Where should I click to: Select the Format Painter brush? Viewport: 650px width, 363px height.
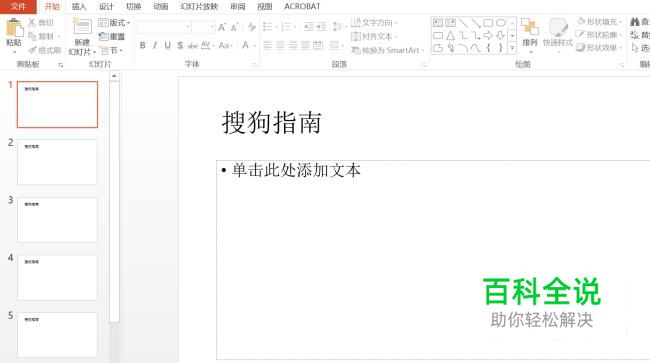pos(32,50)
